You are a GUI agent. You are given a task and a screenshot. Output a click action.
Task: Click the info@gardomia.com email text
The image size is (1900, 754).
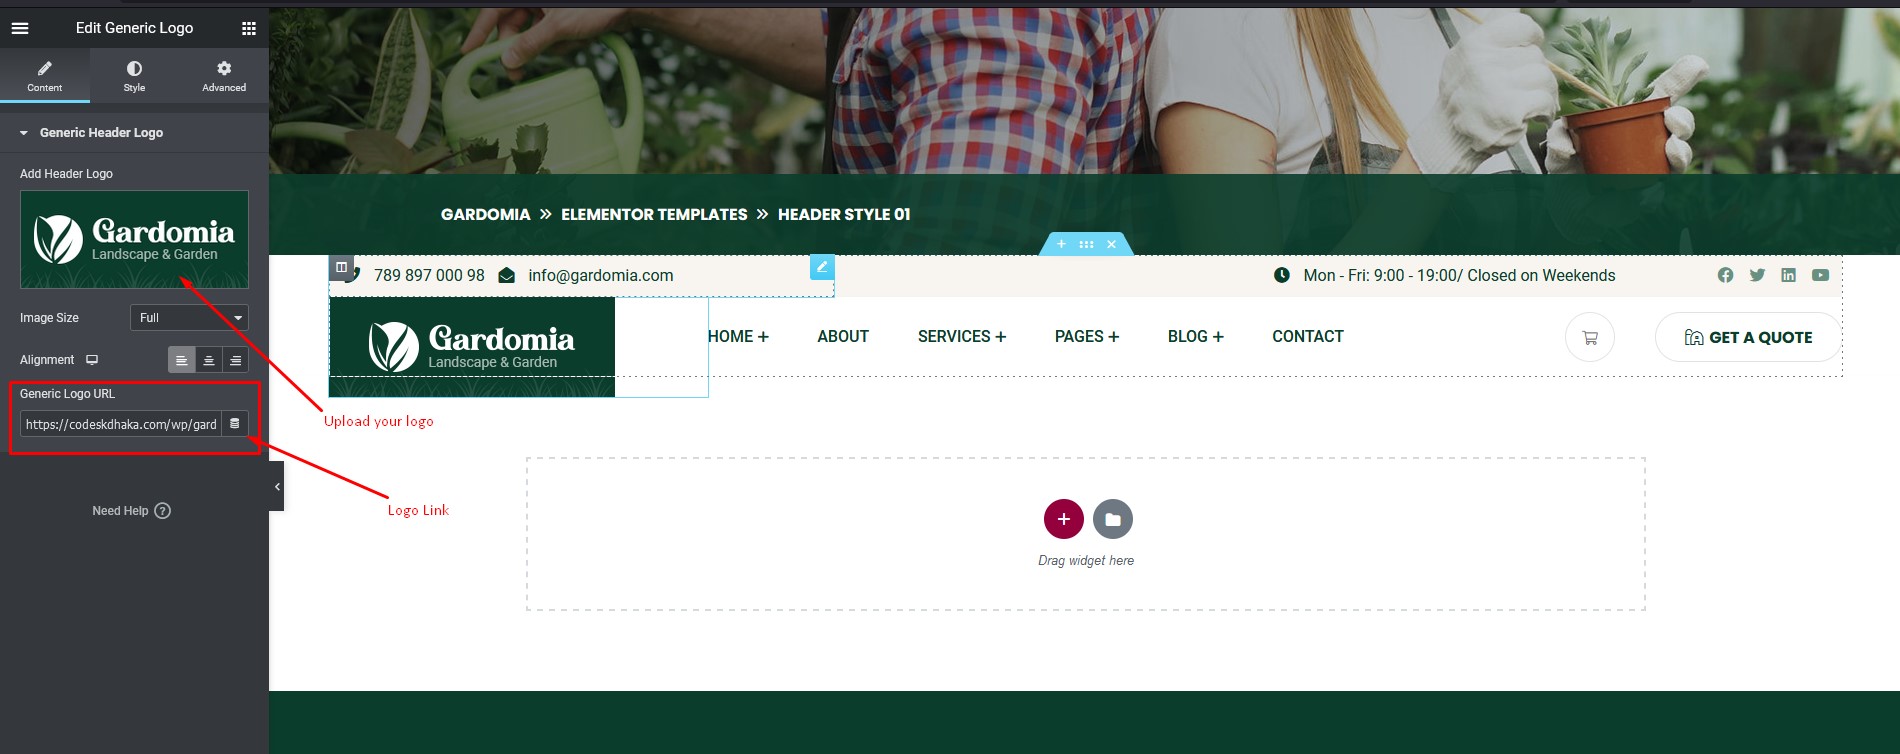[x=601, y=275]
